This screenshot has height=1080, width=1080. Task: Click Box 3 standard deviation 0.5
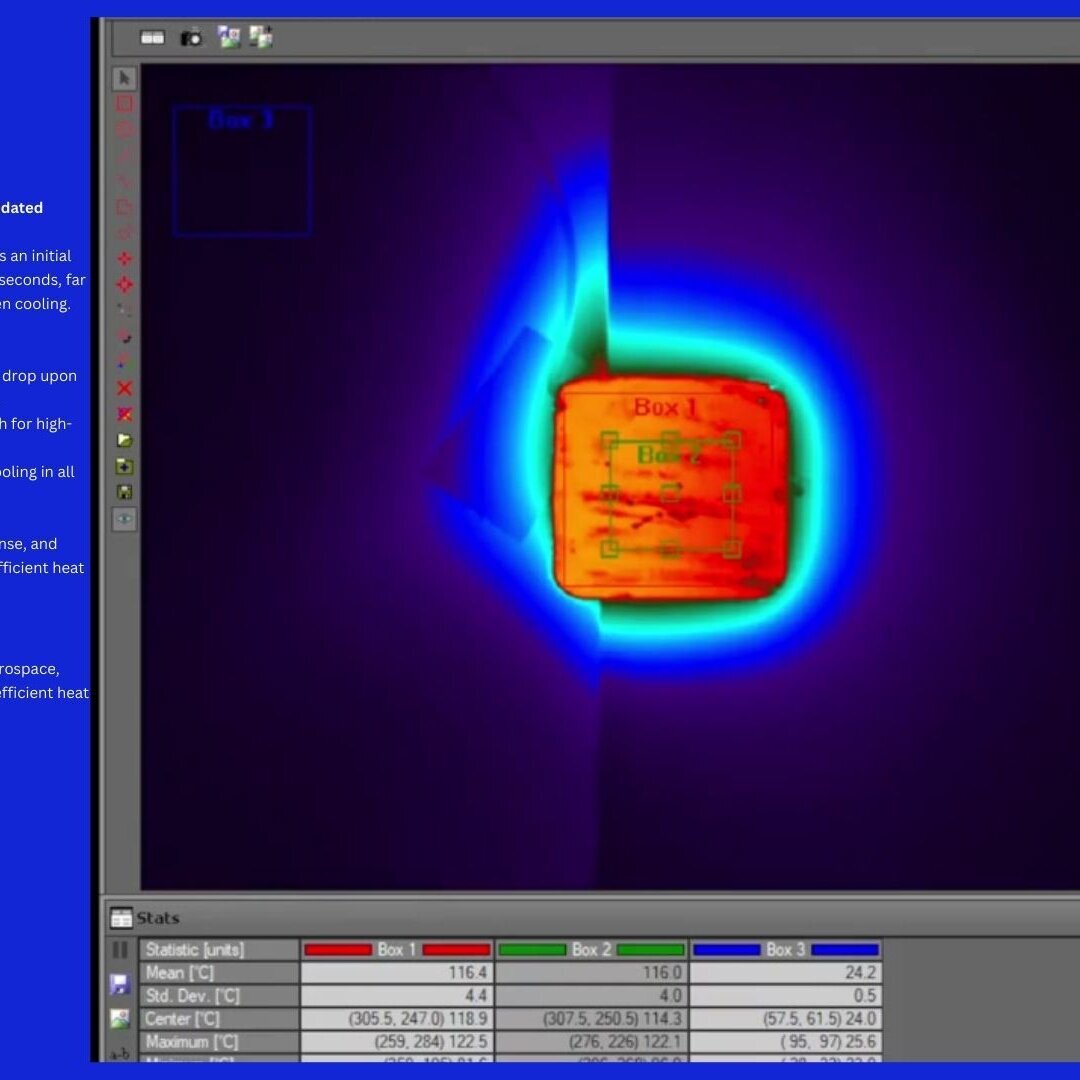pyautogui.click(x=786, y=995)
